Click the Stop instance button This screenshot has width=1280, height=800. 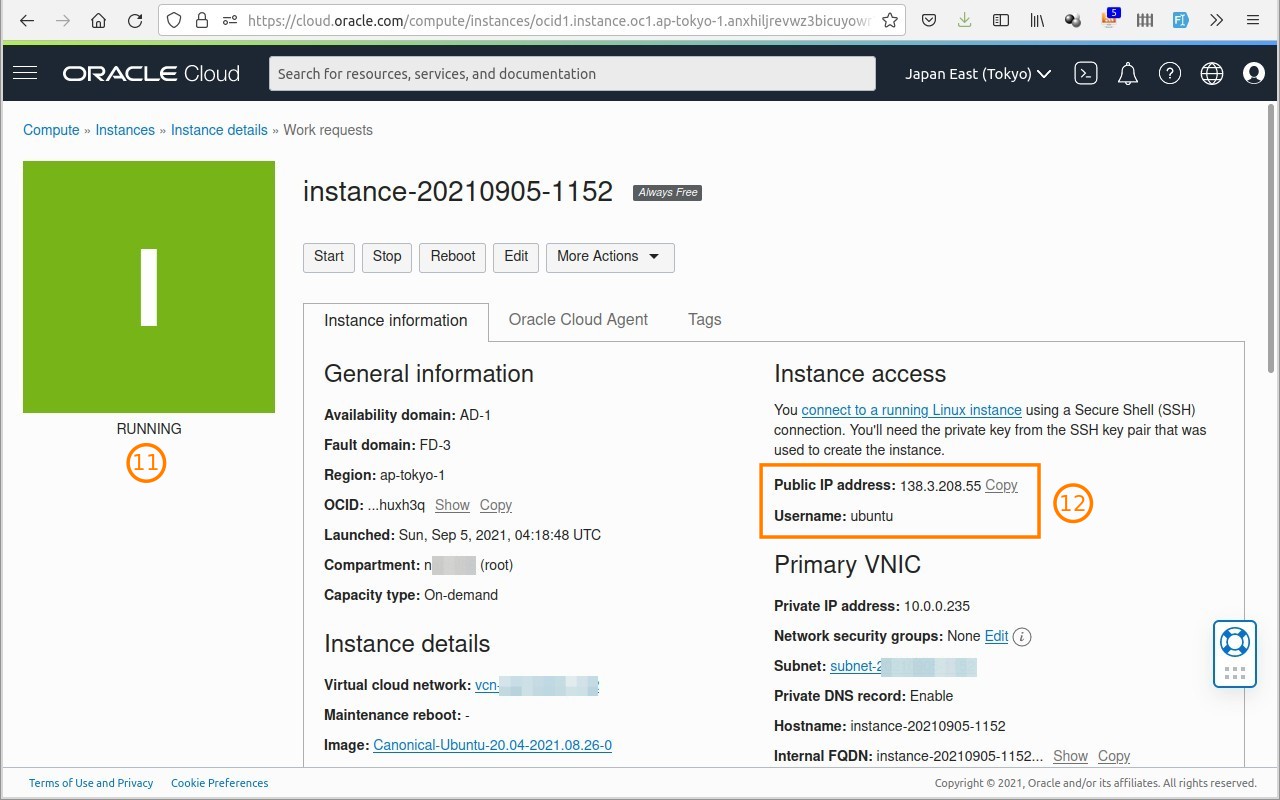pyautogui.click(x=387, y=257)
